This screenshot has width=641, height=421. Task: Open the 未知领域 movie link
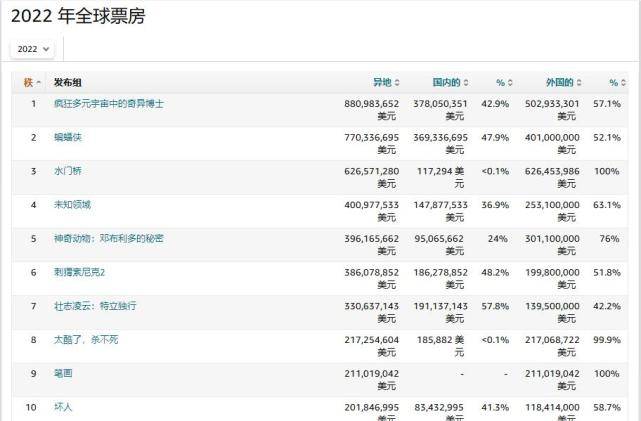(72, 205)
